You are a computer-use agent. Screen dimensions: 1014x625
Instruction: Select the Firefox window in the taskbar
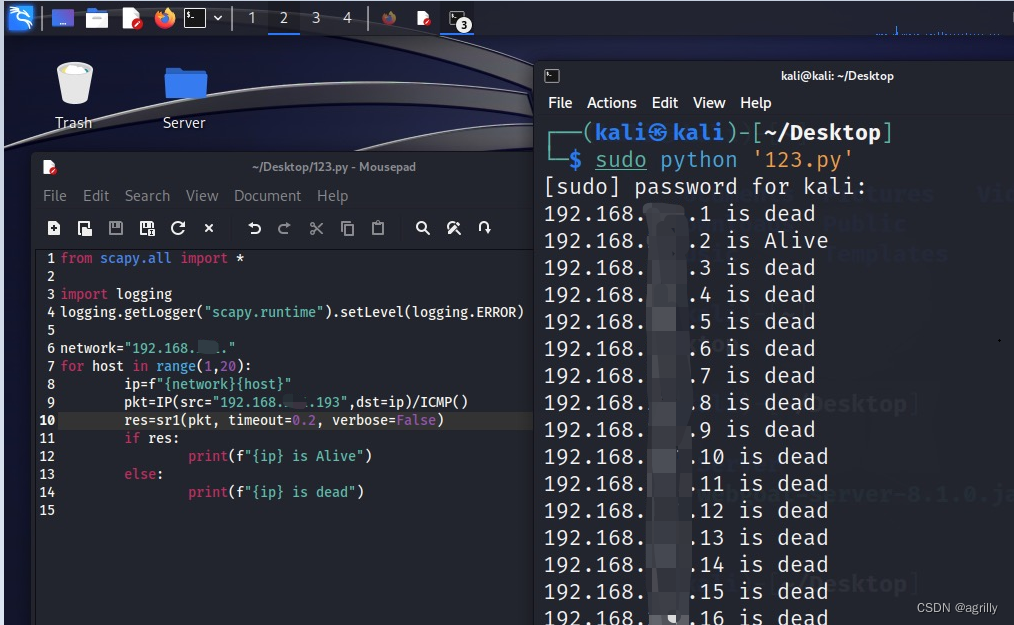(389, 18)
